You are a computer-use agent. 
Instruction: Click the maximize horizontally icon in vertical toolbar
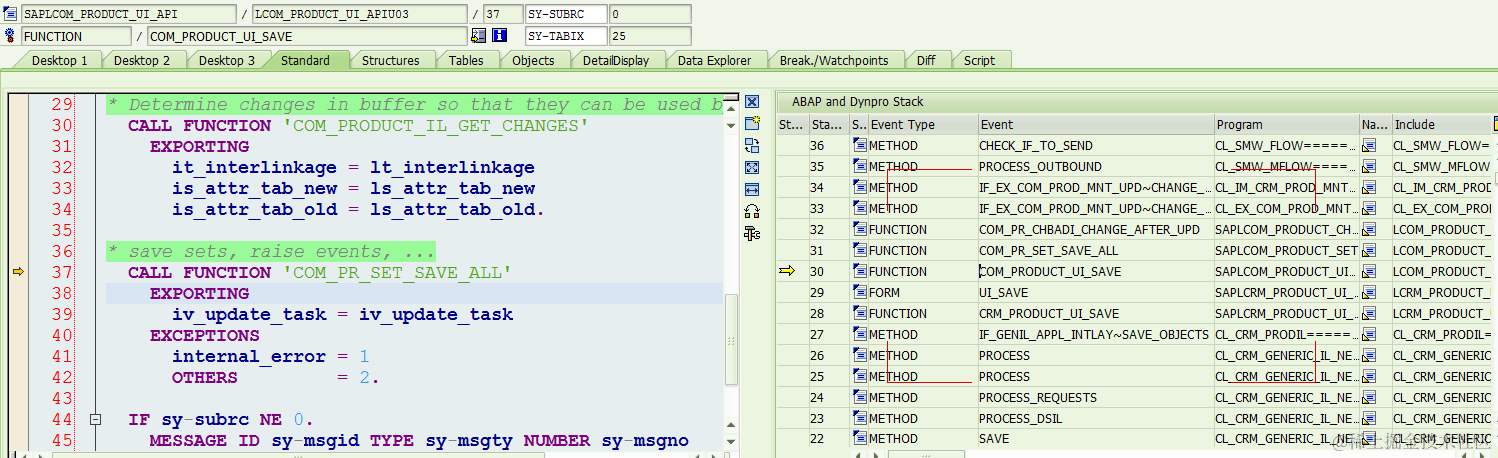coord(752,189)
